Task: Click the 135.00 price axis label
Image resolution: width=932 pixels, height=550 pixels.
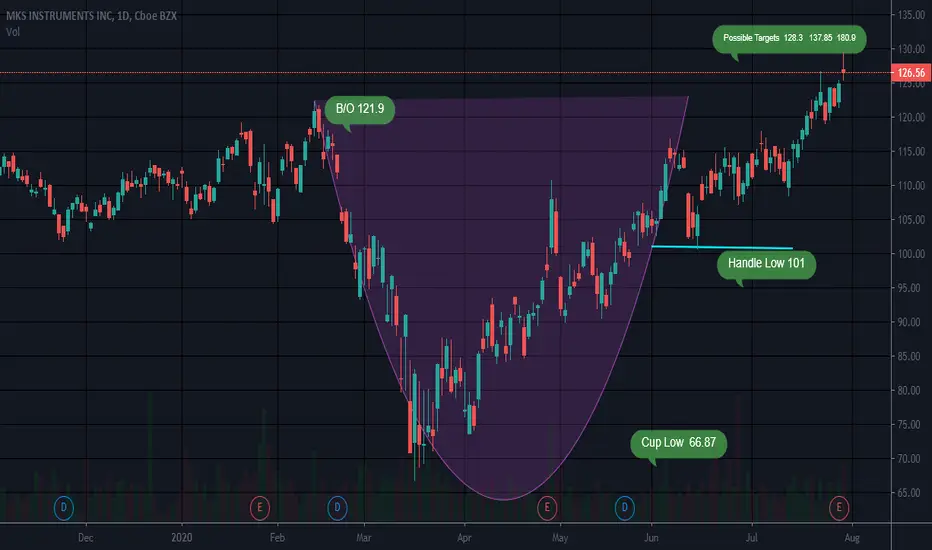Action: click(911, 15)
